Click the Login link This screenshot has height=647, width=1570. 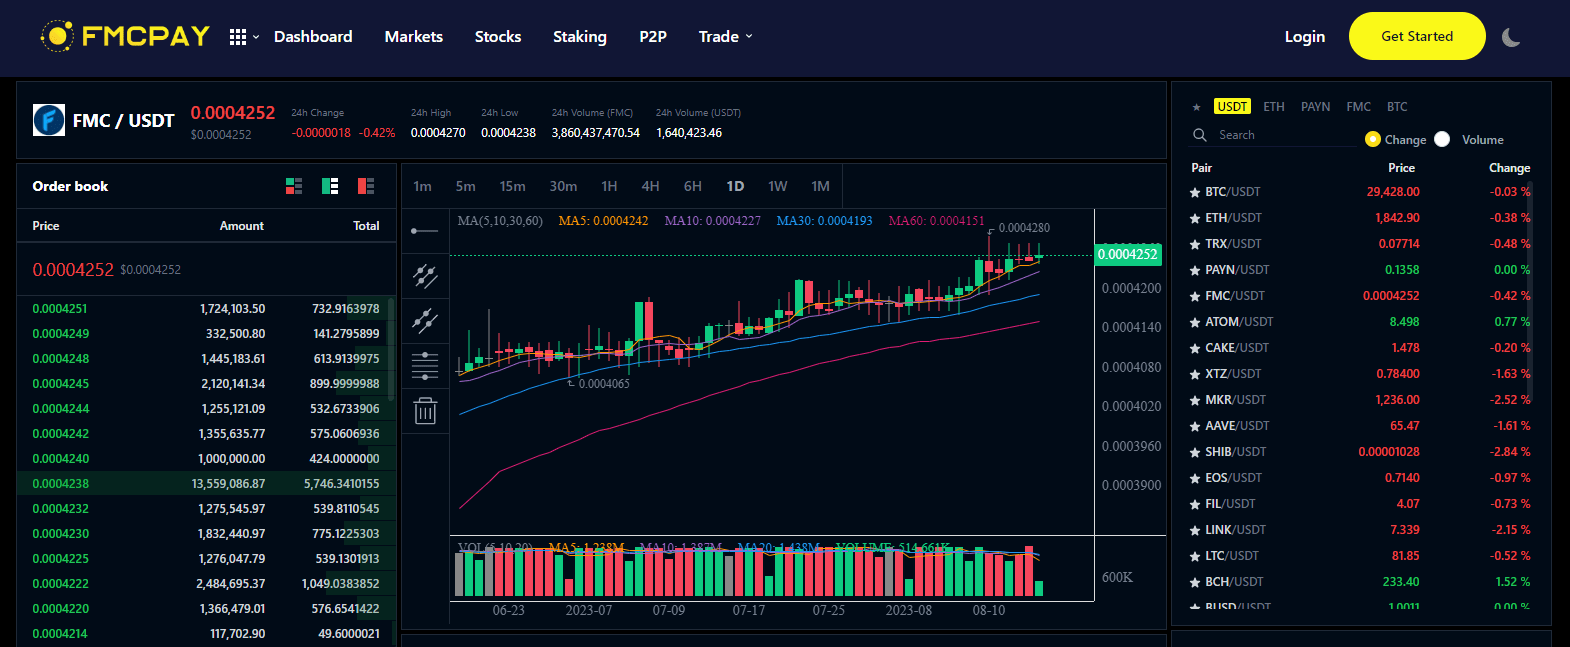1305,37
